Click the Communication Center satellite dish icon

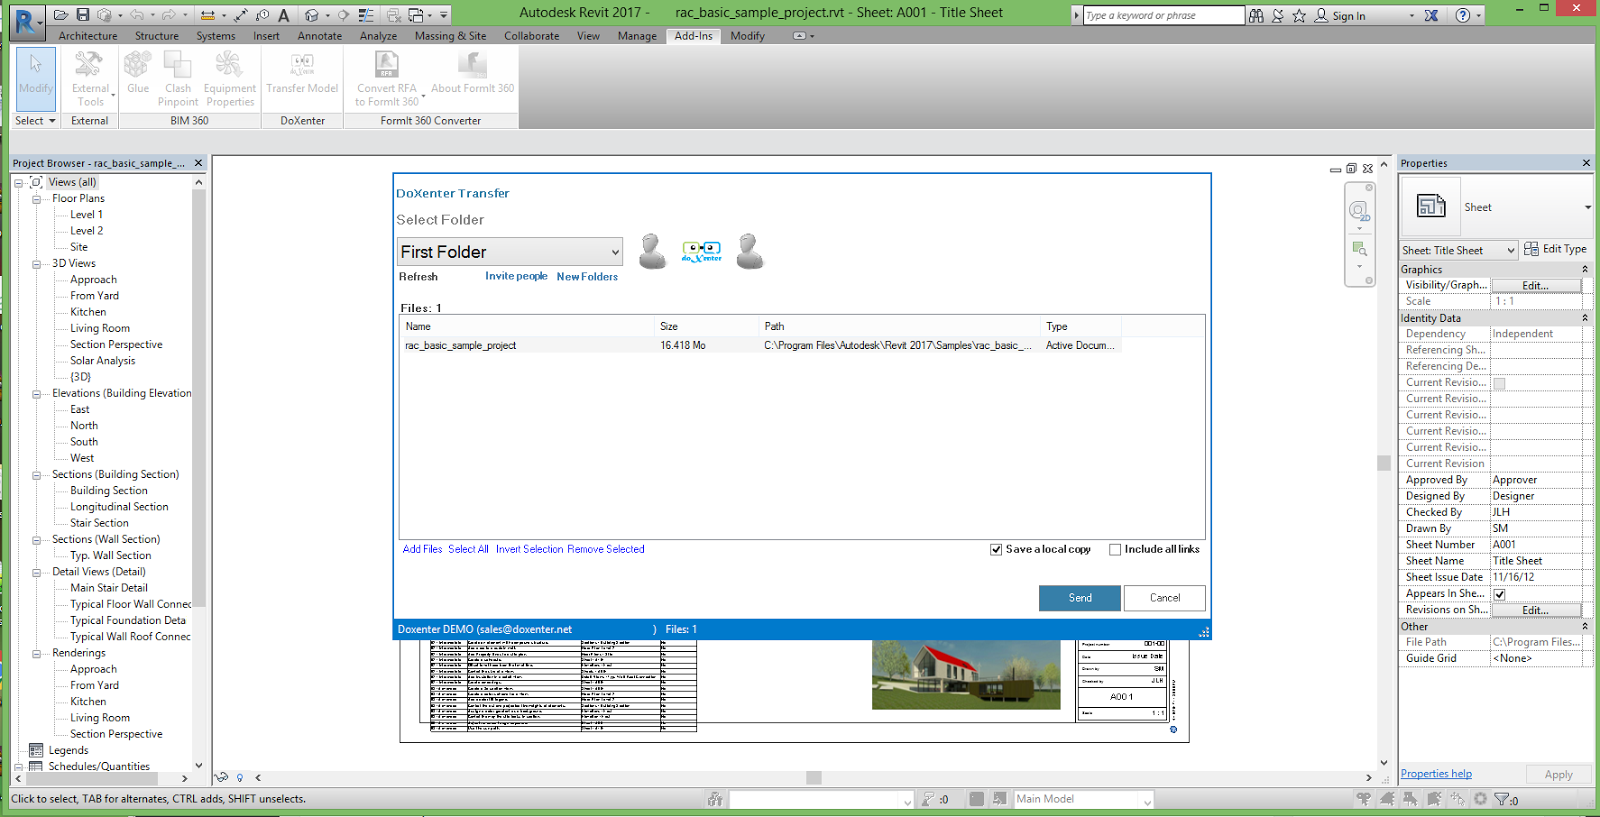point(1278,15)
